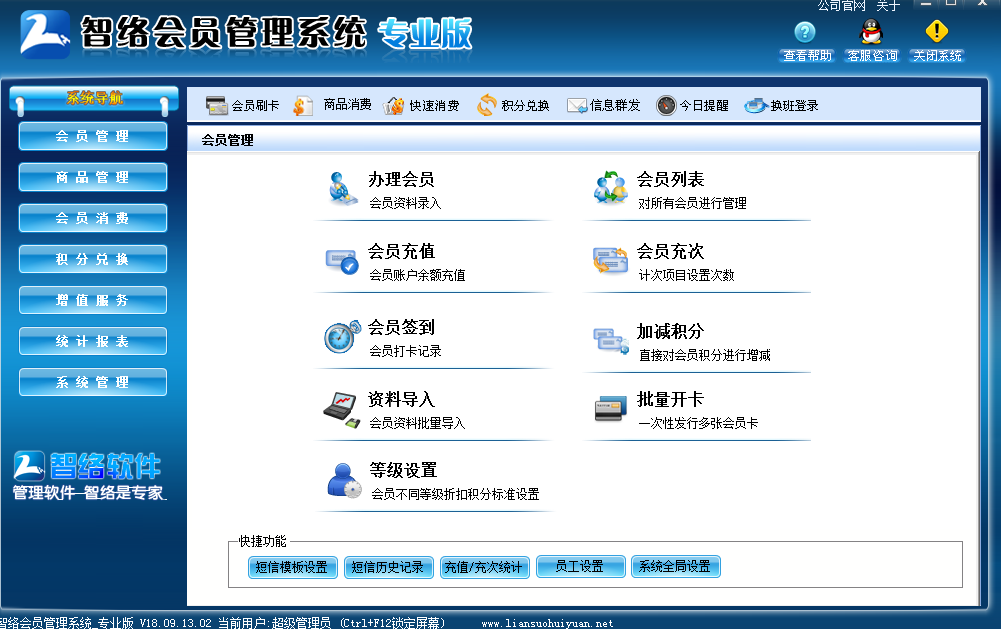Open the 会员消费 navigation section
1001x629 pixels.
(93, 218)
